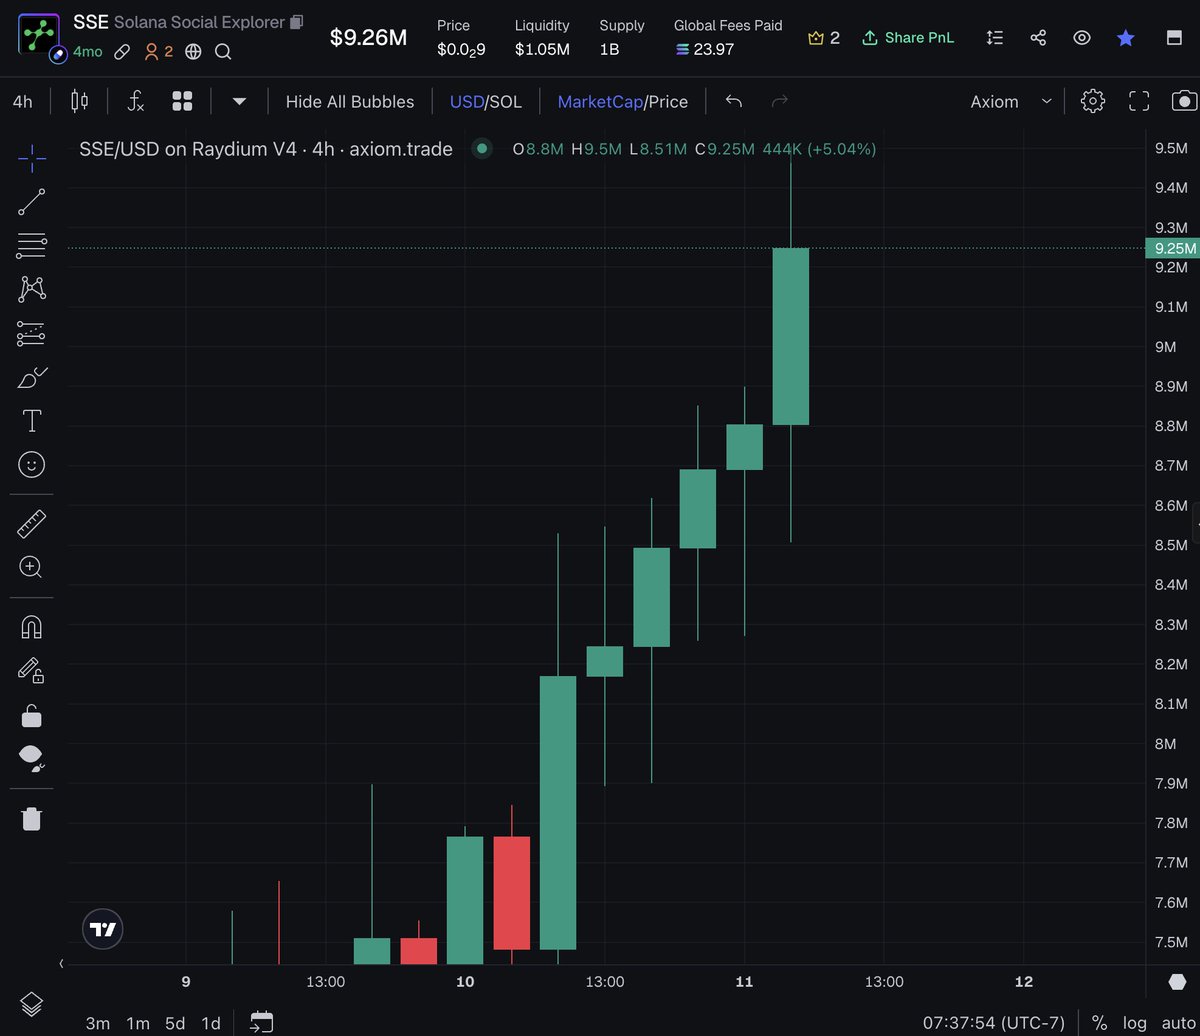Select the trend line tool

tap(32, 202)
